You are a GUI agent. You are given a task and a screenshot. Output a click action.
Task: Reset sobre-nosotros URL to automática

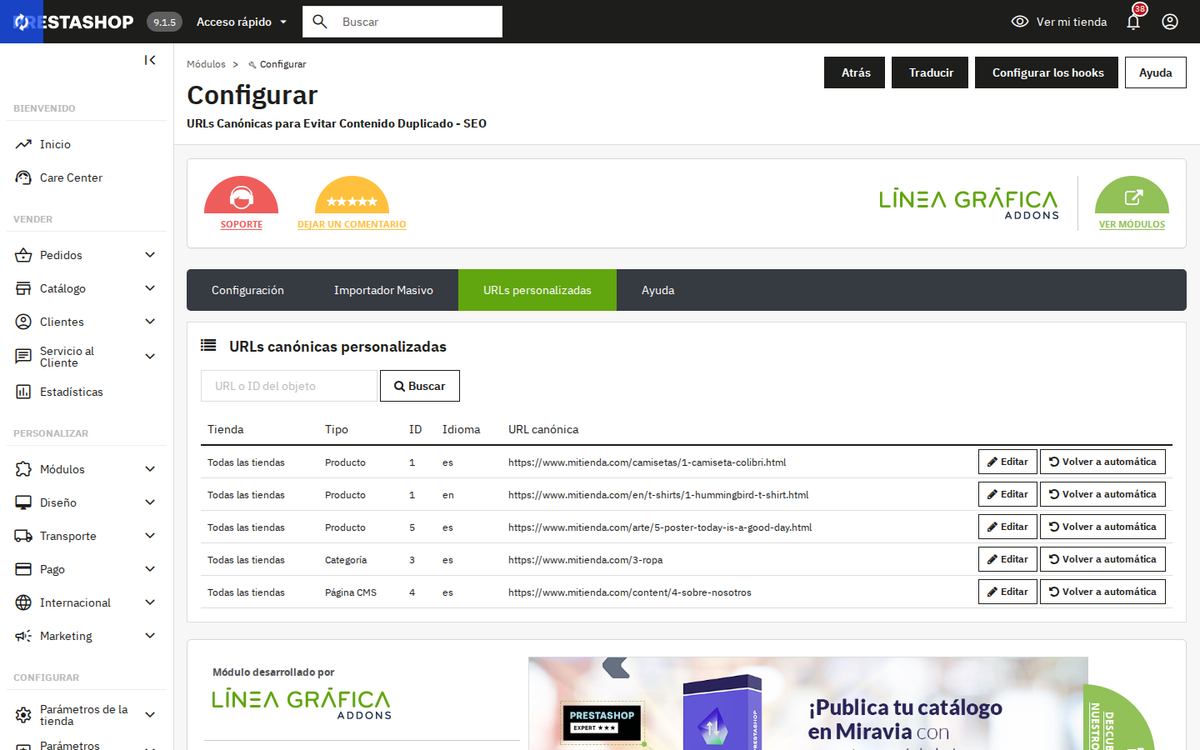coord(1103,592)
